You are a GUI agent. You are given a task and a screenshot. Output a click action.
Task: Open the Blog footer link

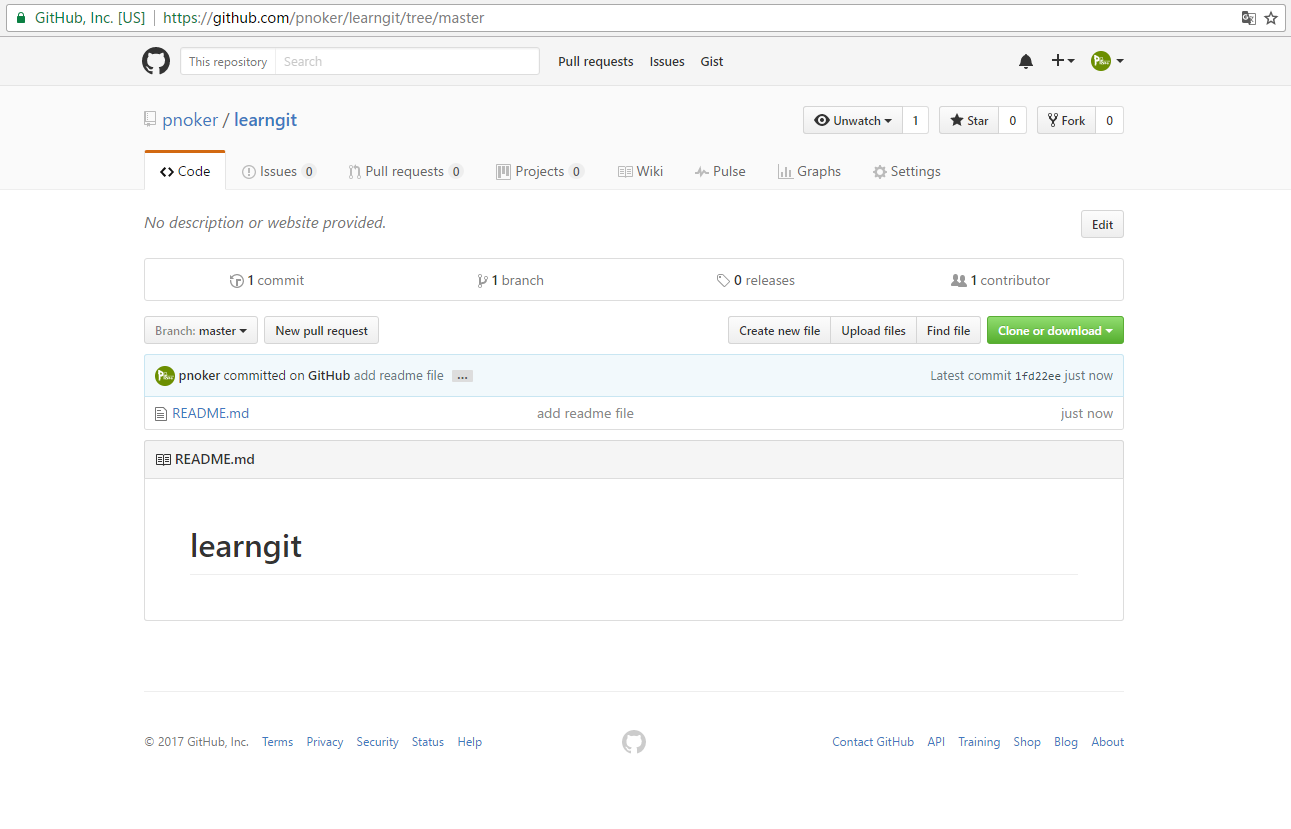[x=1066, y=742]
